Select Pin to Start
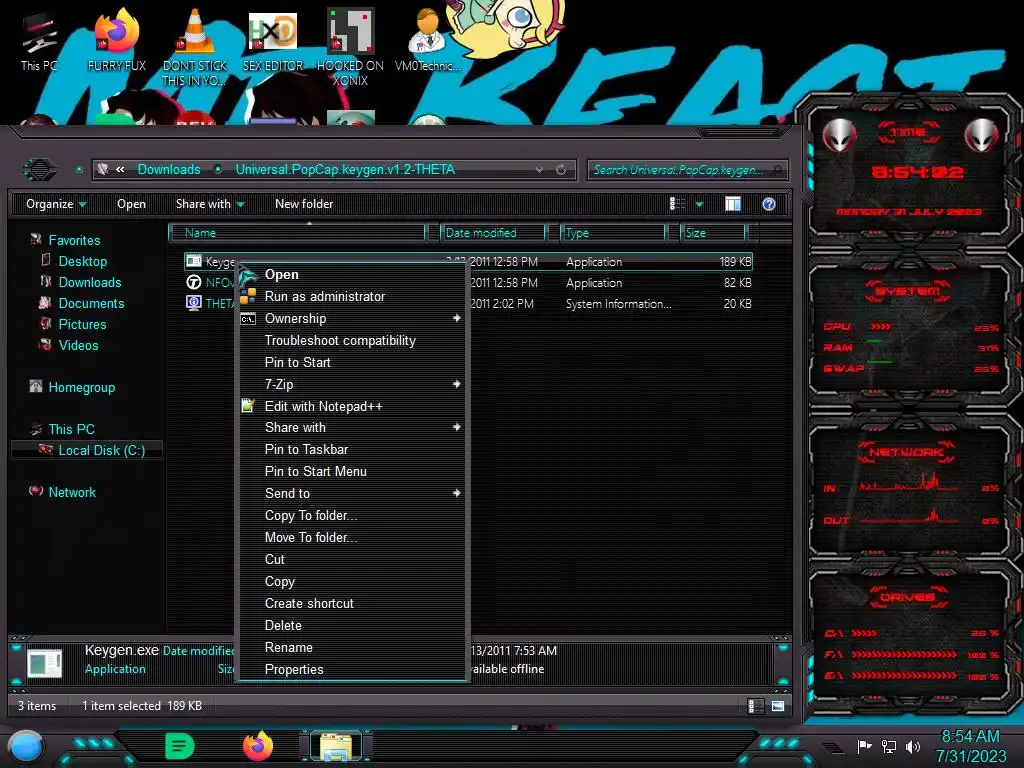This screenshot has width=1024, height=768. 352,362
